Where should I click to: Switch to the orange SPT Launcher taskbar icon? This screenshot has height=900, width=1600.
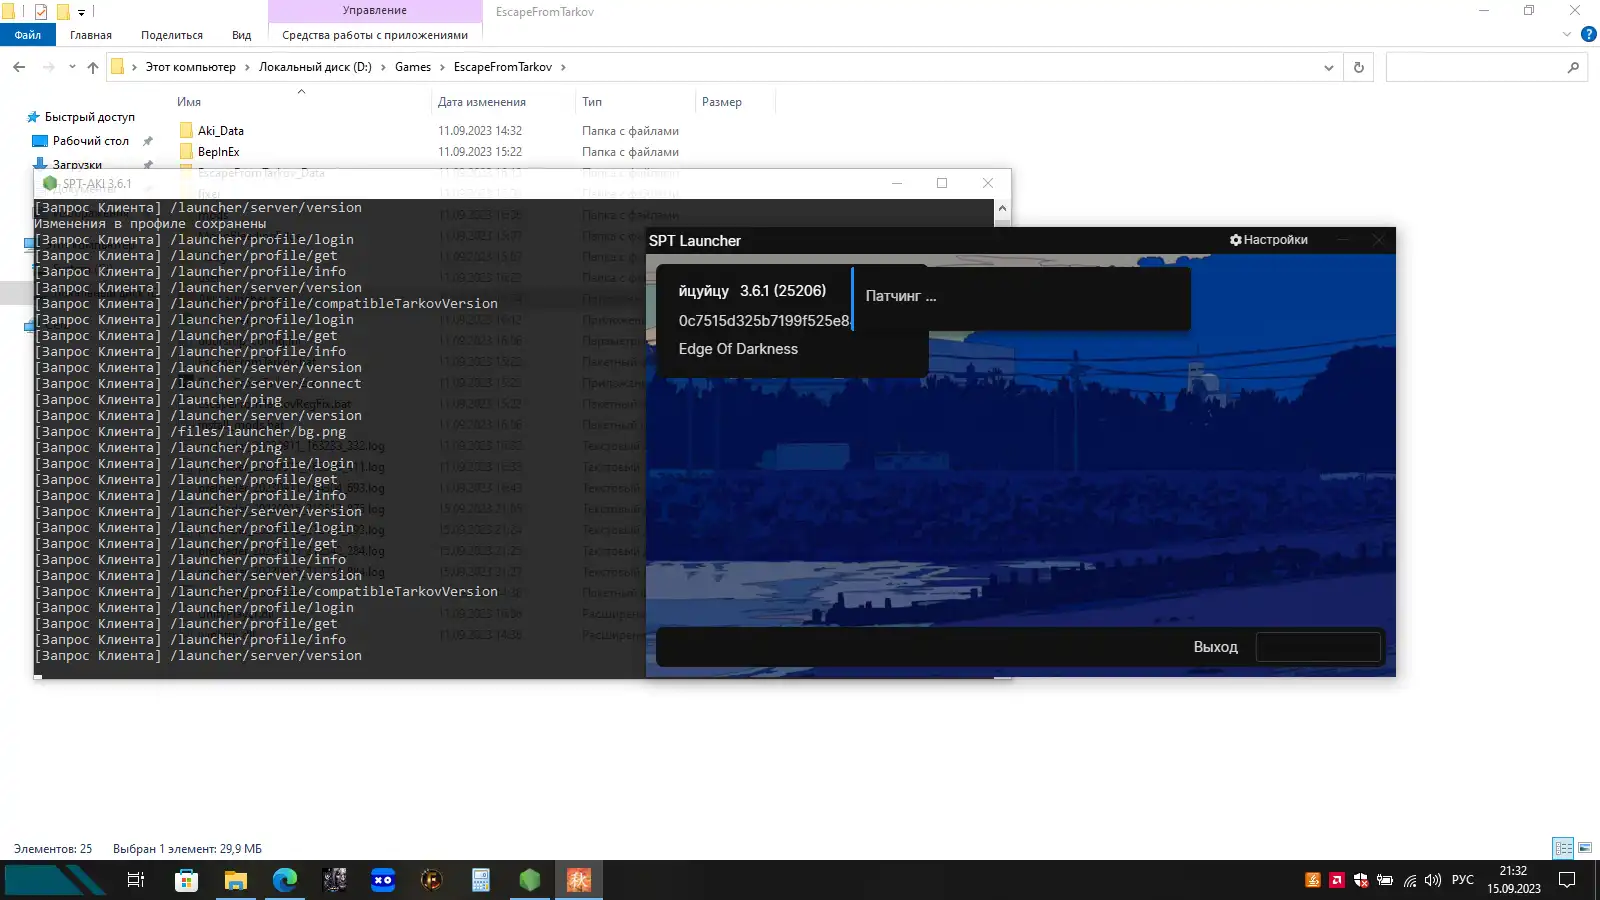[579, 880]
